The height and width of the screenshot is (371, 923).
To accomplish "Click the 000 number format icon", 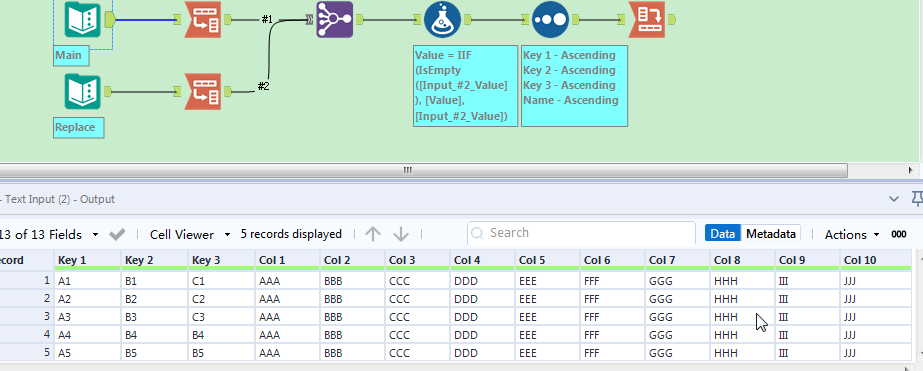I will point(899,234).
